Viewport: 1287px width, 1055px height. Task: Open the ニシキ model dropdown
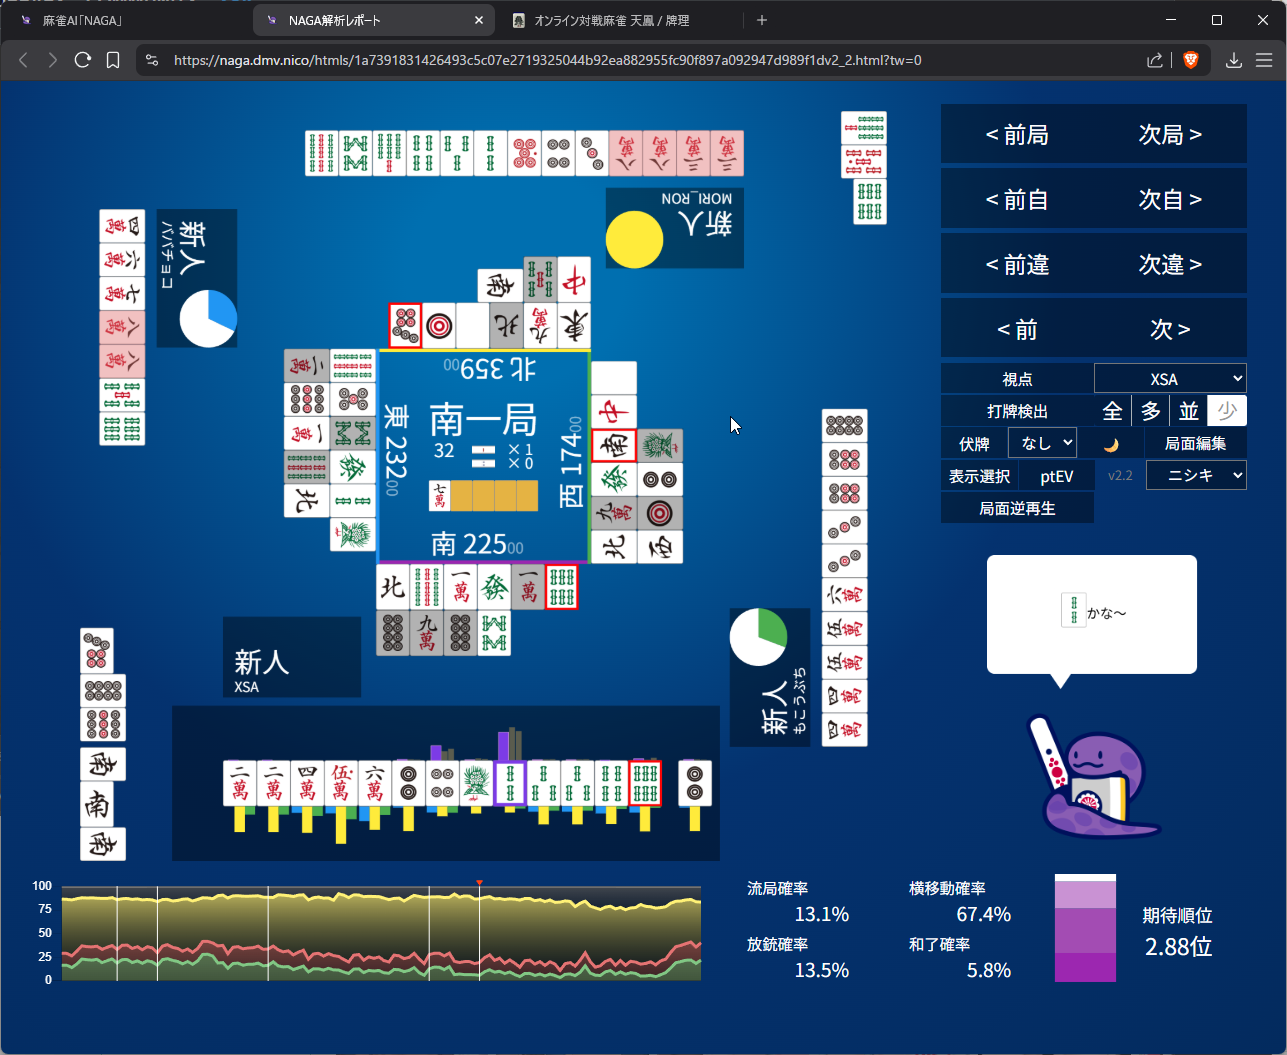click(1195, 475)
